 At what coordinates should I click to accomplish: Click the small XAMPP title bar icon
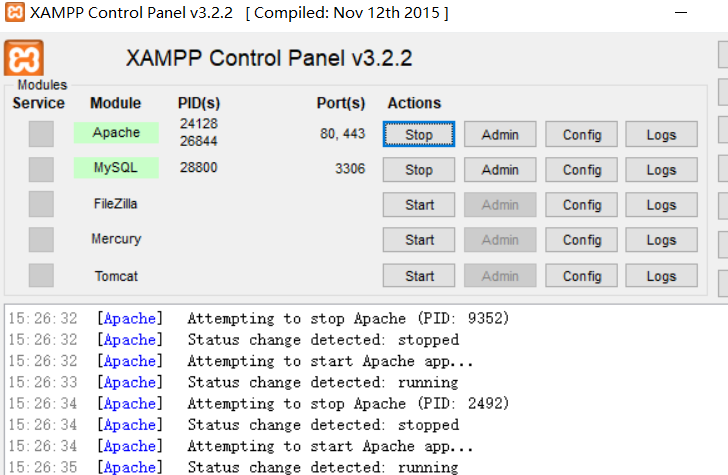tap(14, 12)
